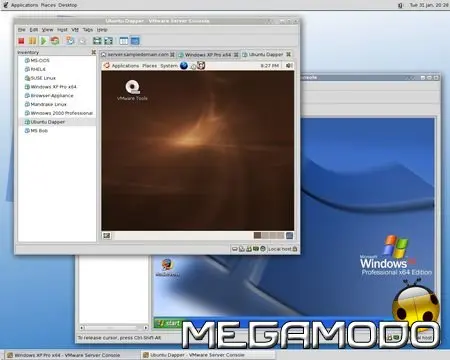Screen dimensions: 450x360
Task: Click left scroll arrow in rear window inventory
Action: 82,328
